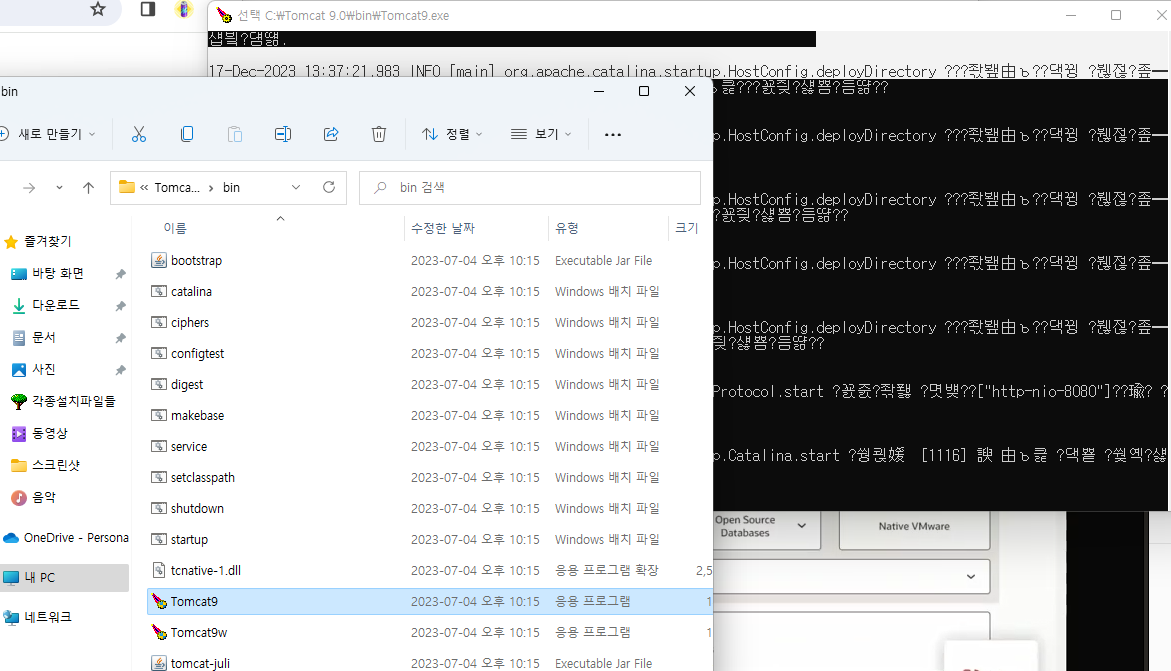Image resolution: width=1171 pixels, height=671 pixels.
Task: Sort by 유형 column header
Action: (567, 228)
